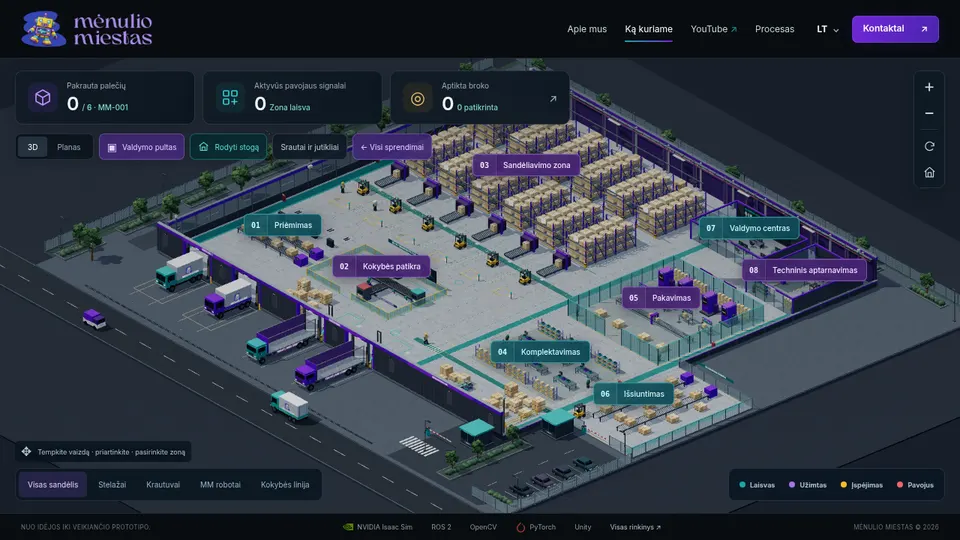Select the MM robotai tab

220,484
